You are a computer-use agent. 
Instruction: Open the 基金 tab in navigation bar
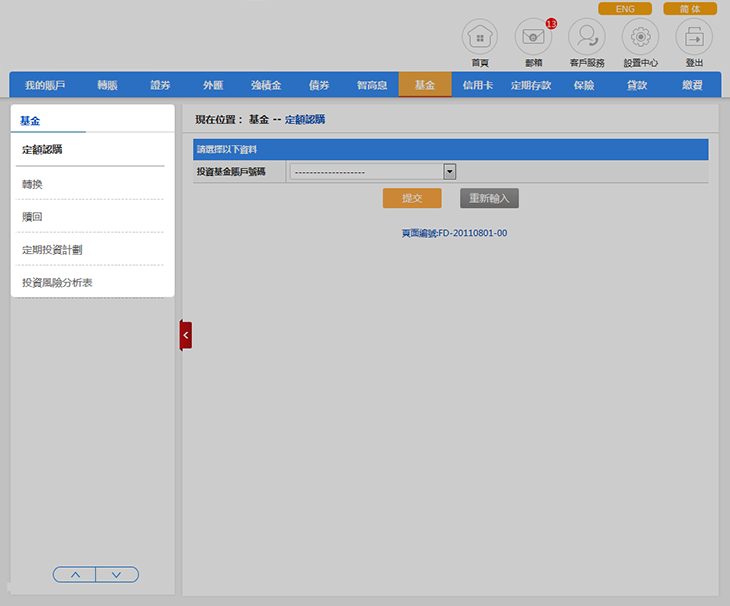point(425,85)
